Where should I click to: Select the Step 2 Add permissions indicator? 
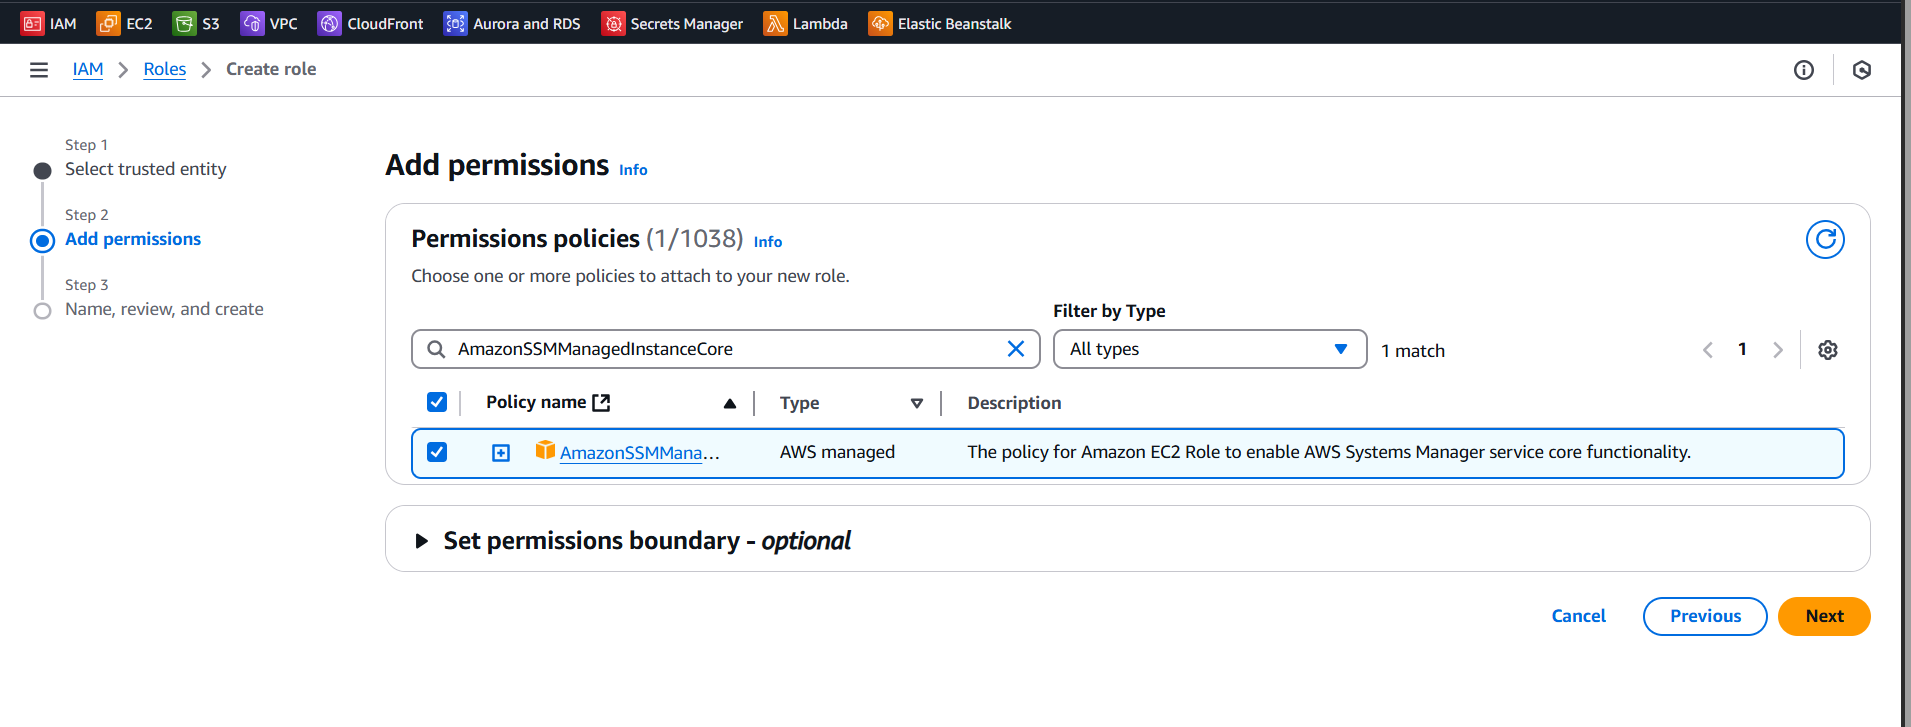pyautogui.click(x=42, y=241)
